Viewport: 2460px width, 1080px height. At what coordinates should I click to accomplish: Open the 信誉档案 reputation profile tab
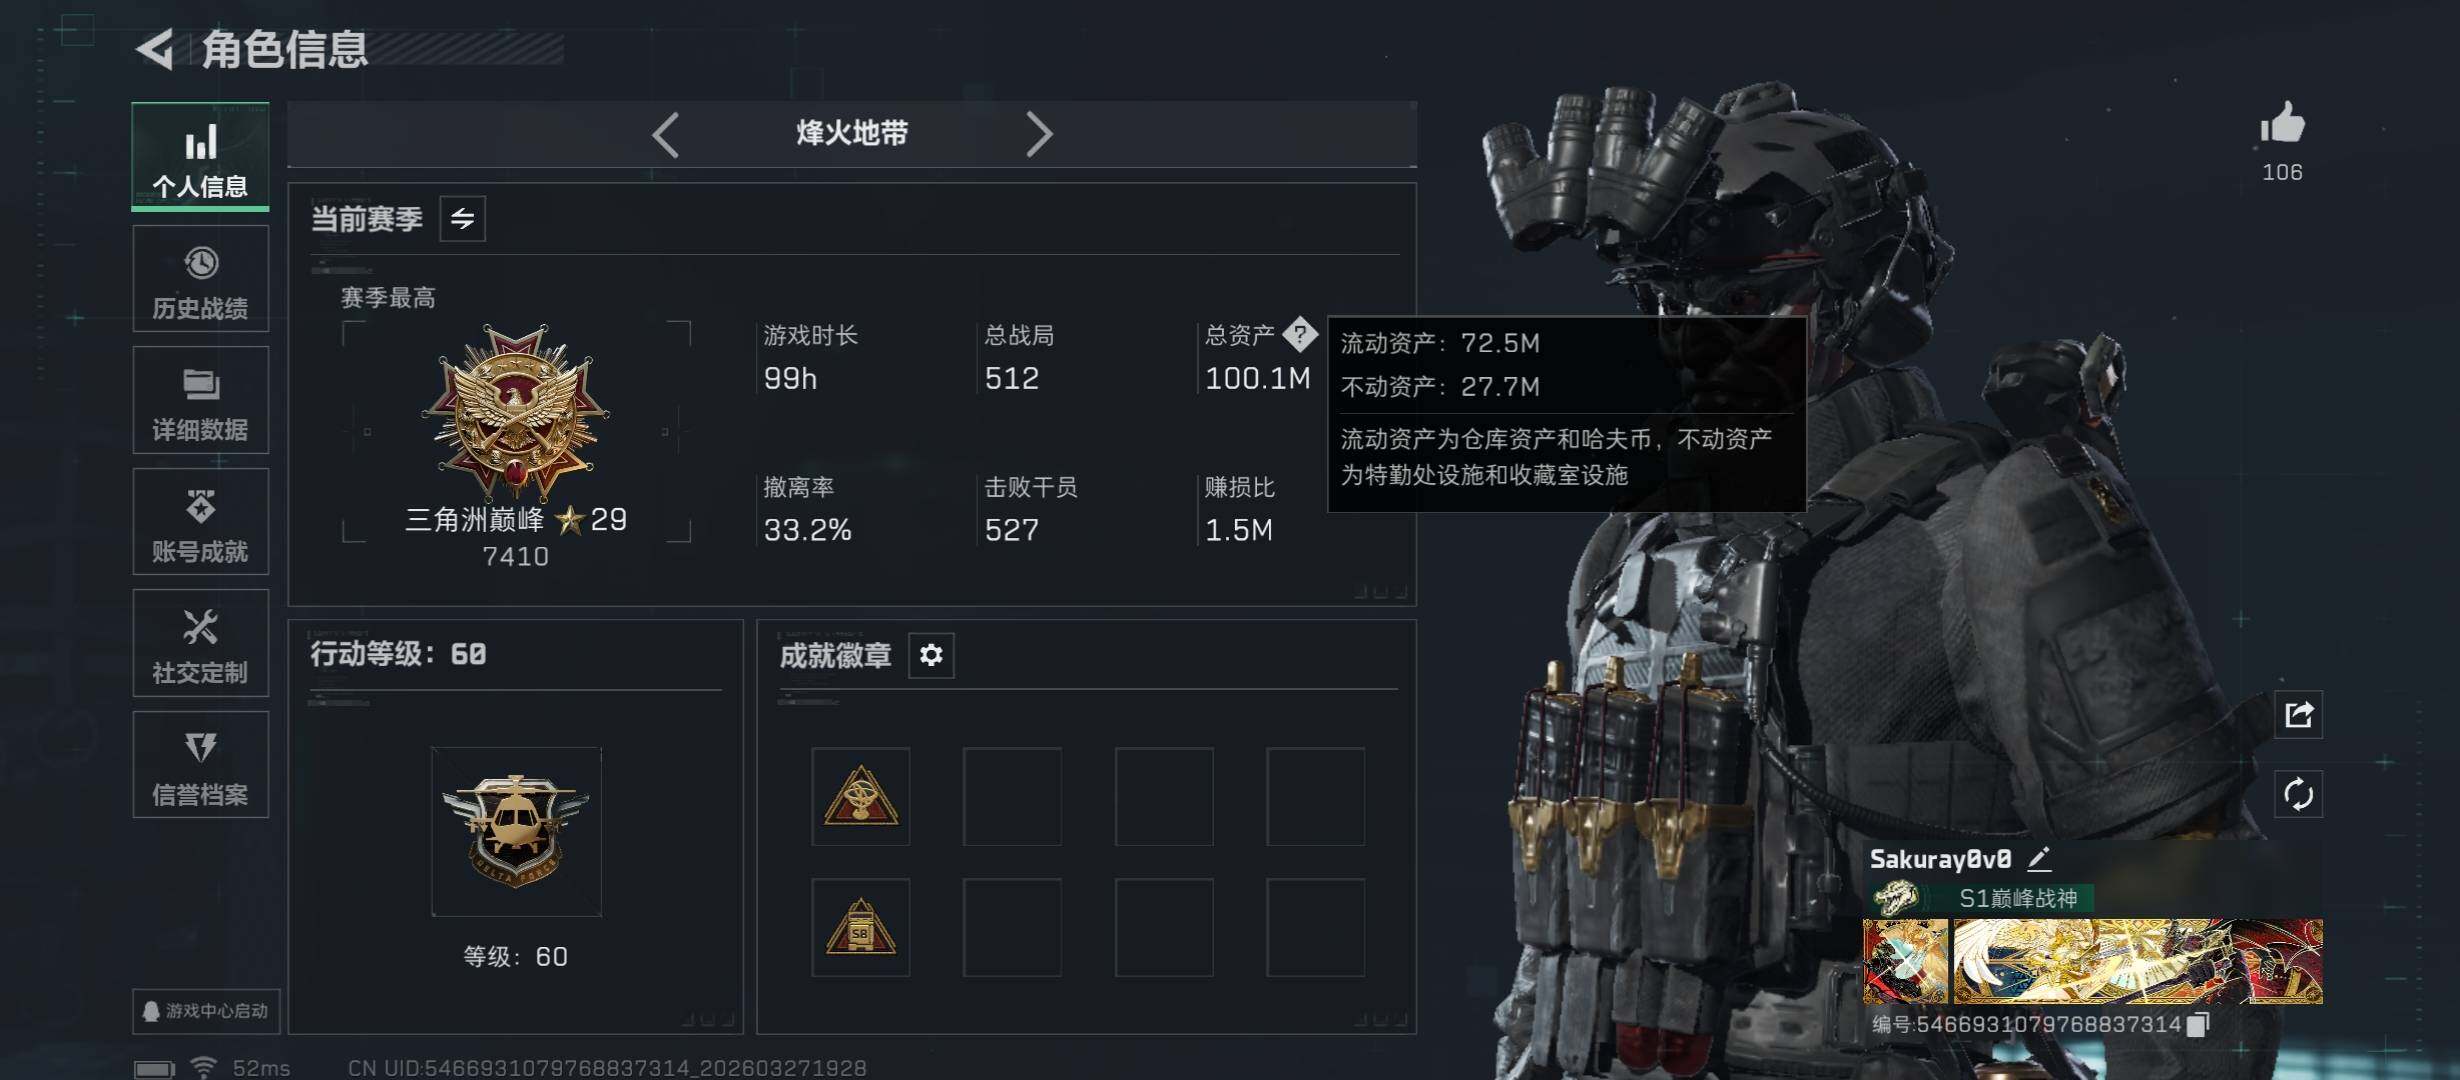(200, 765)
